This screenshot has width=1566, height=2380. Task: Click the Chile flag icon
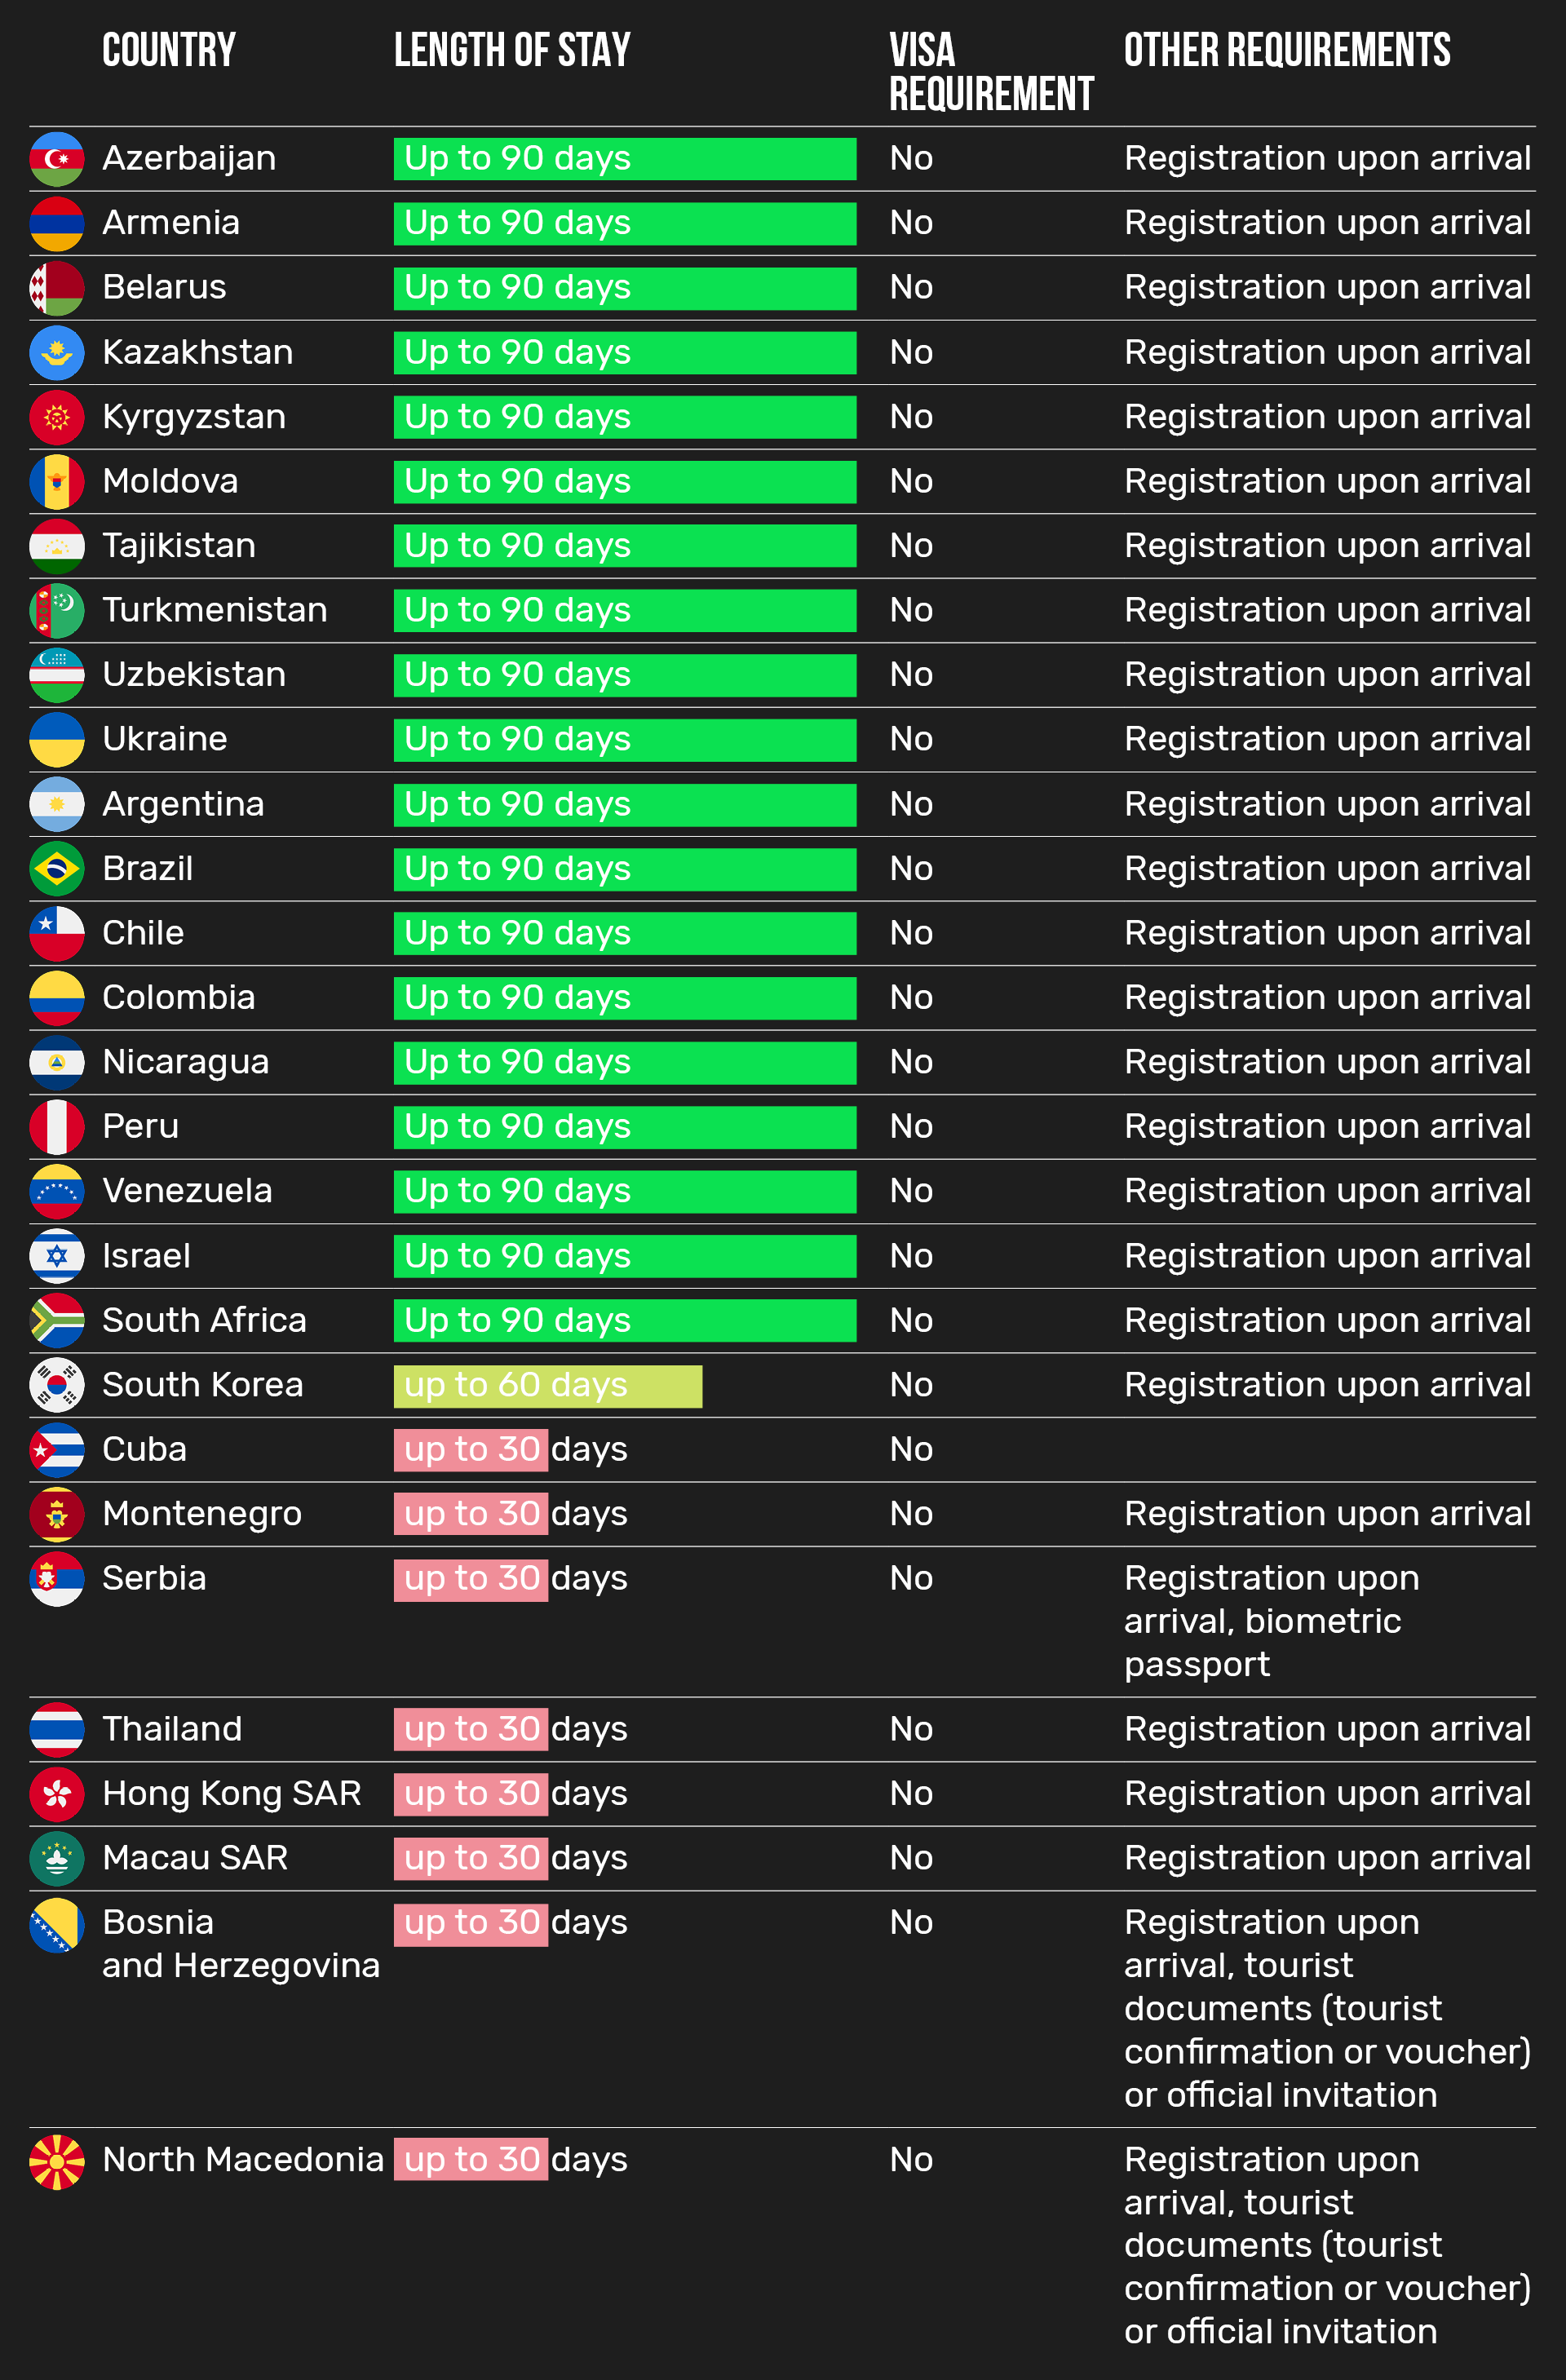point(57,934)
